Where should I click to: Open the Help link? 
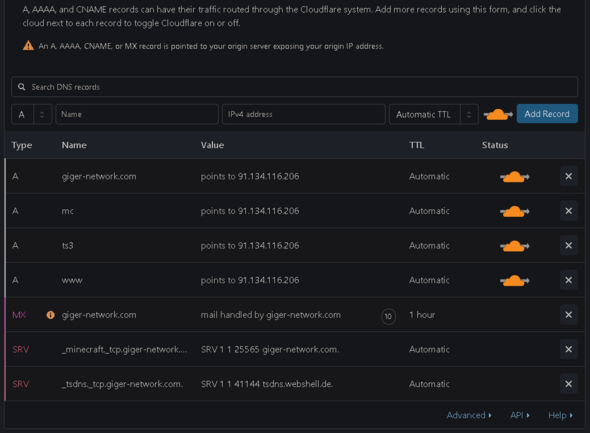coord(560,415)
